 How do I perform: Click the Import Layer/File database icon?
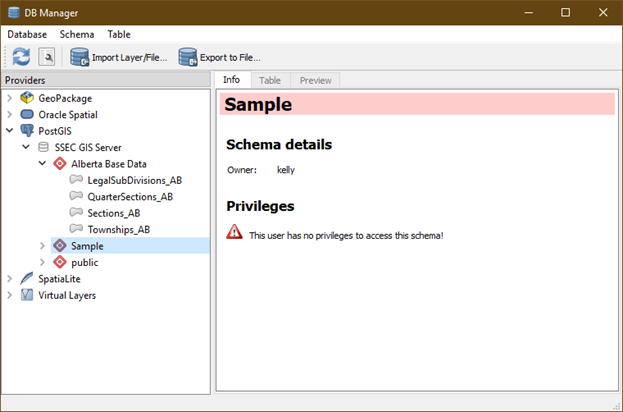(x=79, y=57)
